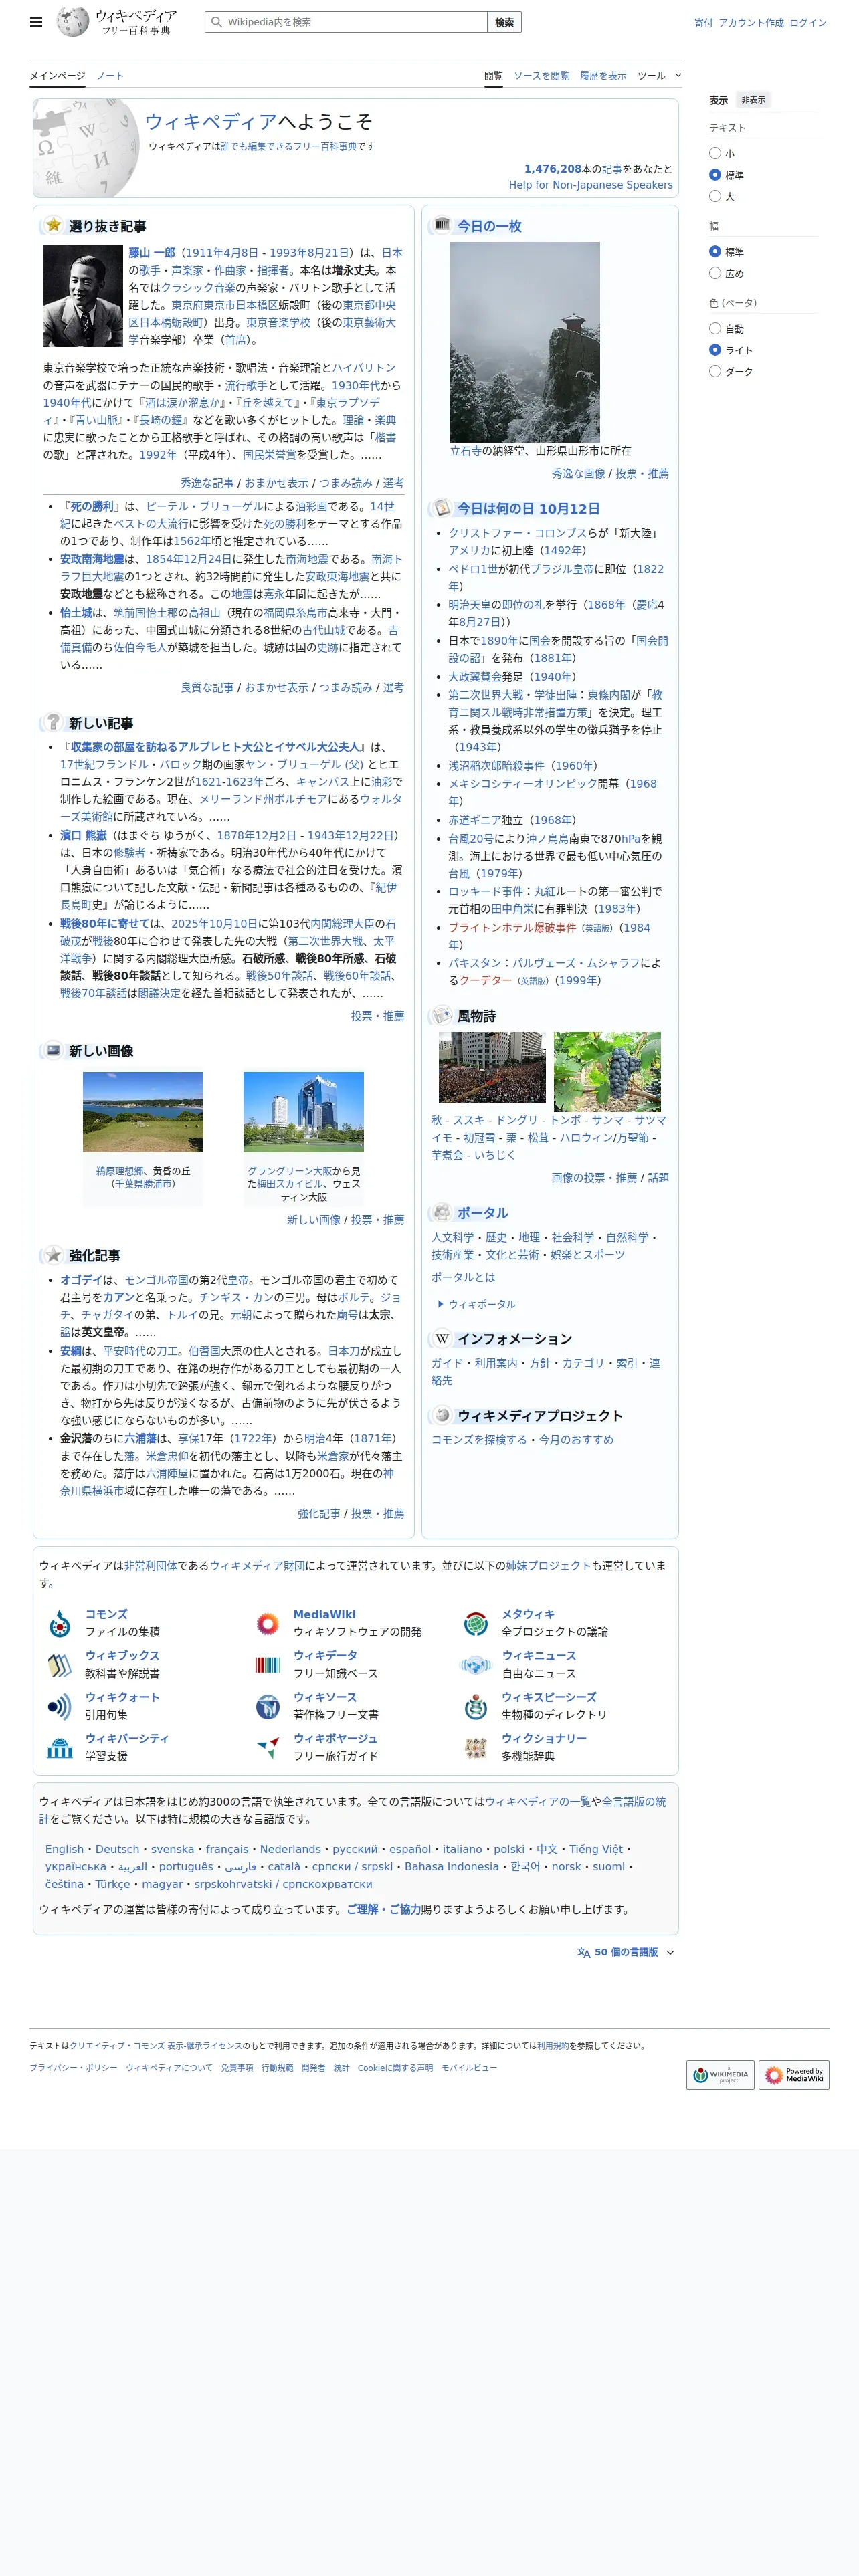Click the MediaWiki sunflower icon
Screen dimensions: 859x2576
coord(267,1623)
